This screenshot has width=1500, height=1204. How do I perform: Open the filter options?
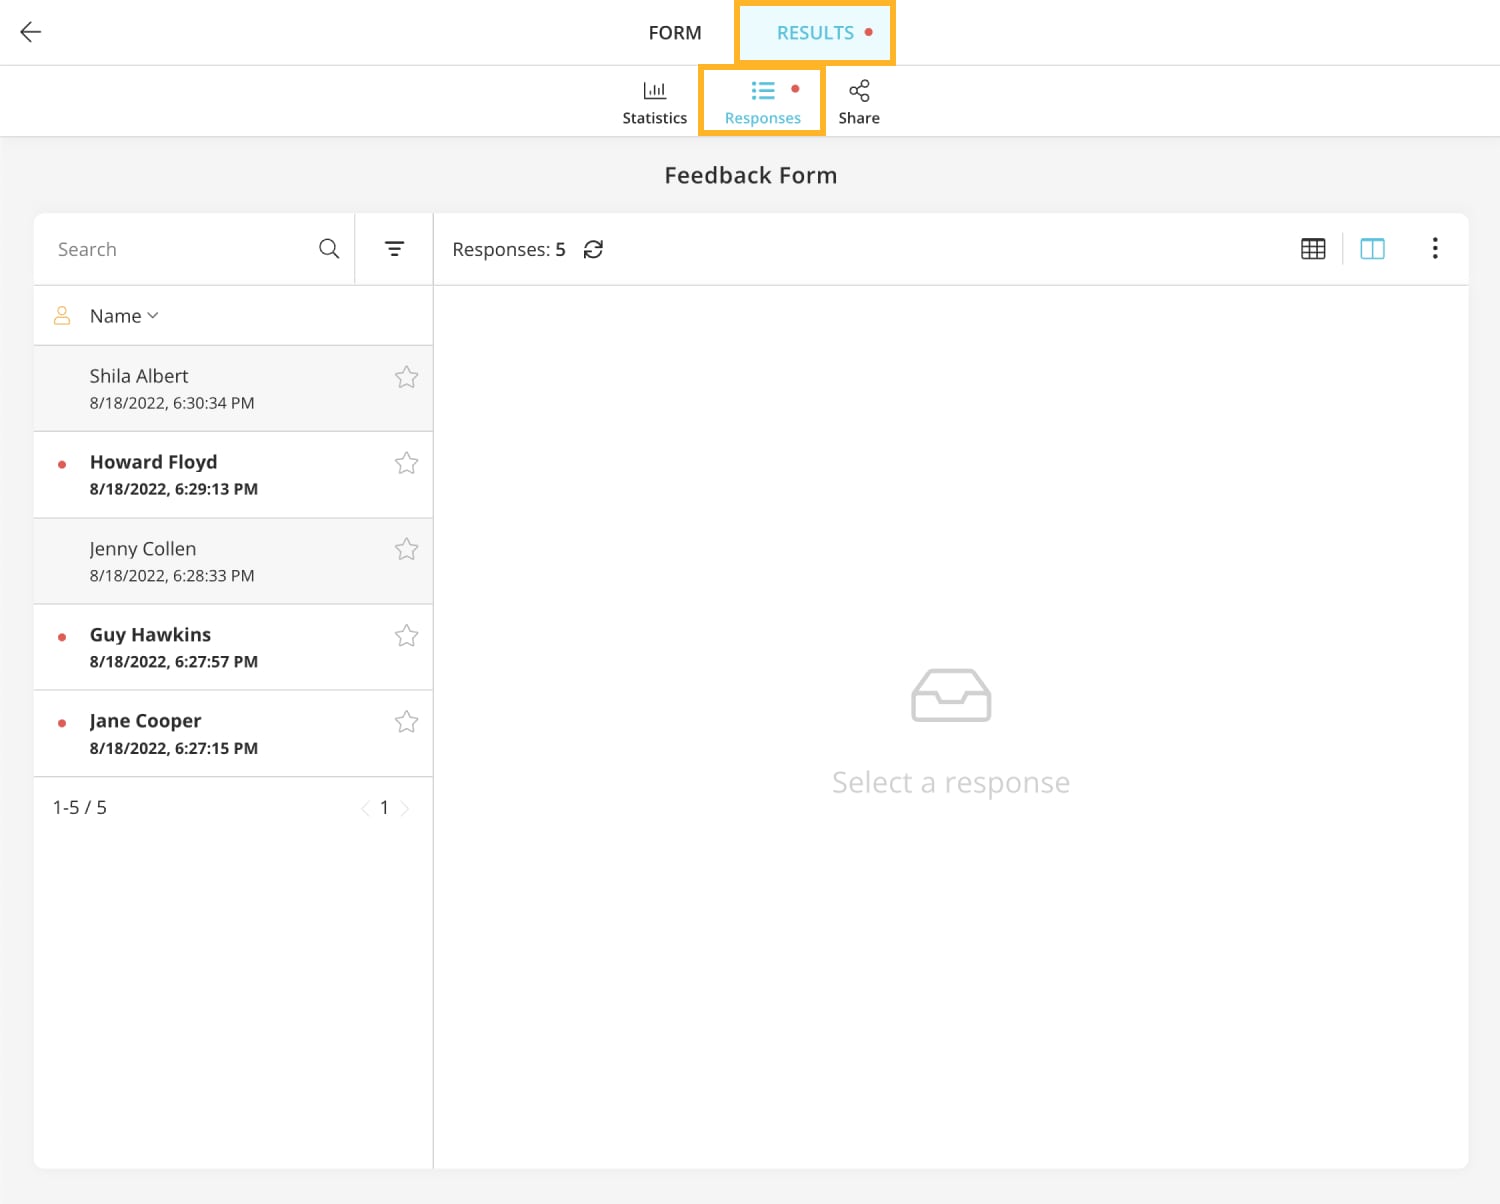point(393,248)
